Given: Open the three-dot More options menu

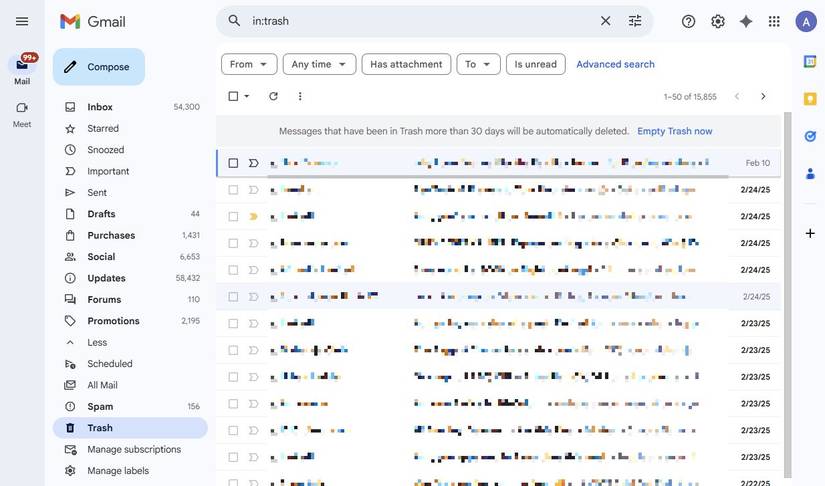Looking at the screenshot, I should 300,96.
